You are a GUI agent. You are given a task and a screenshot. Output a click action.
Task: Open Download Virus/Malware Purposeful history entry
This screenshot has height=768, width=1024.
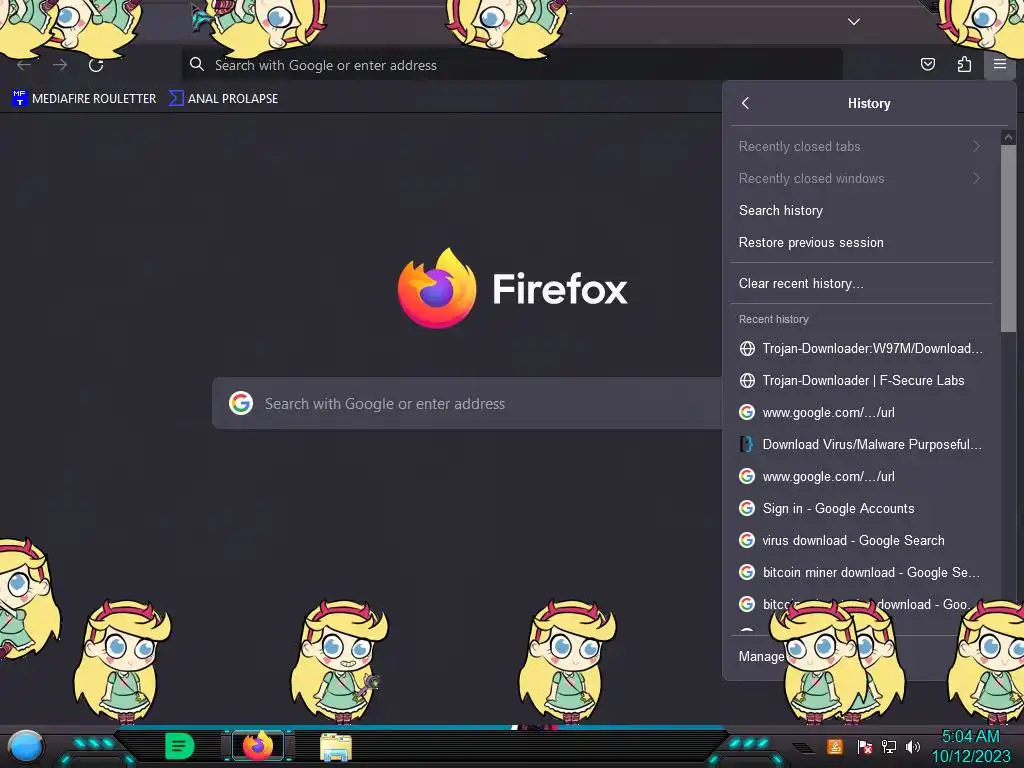click(861, 444)
